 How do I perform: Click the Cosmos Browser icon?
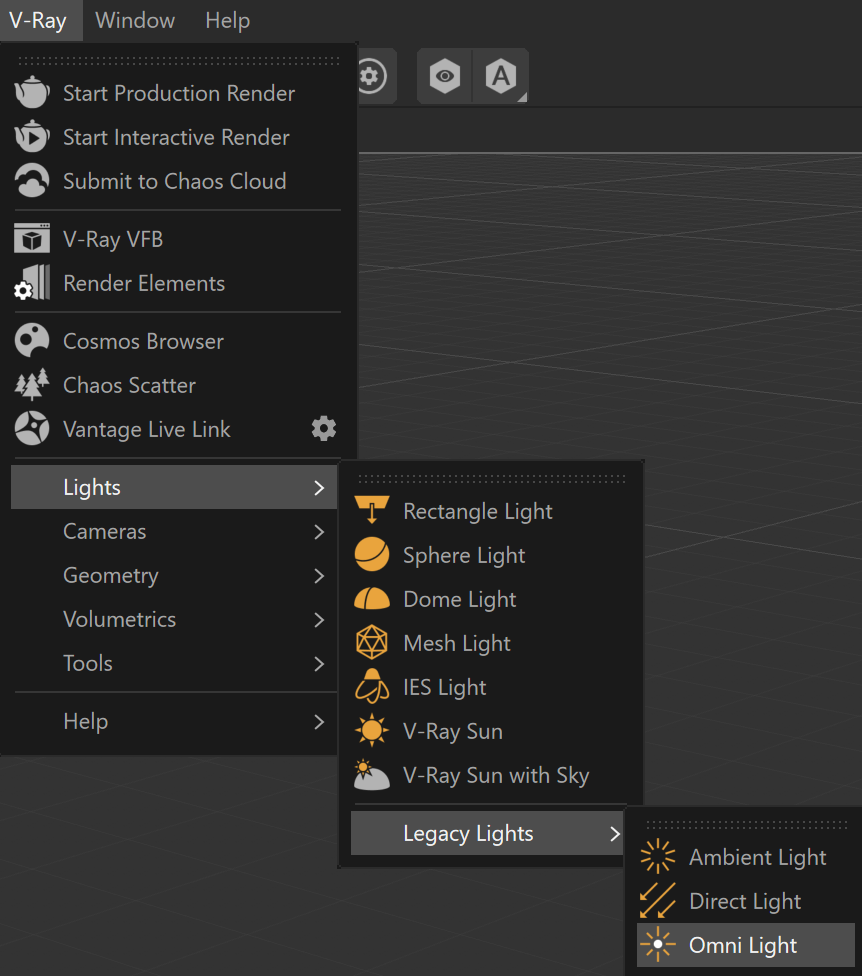[32, 340]
